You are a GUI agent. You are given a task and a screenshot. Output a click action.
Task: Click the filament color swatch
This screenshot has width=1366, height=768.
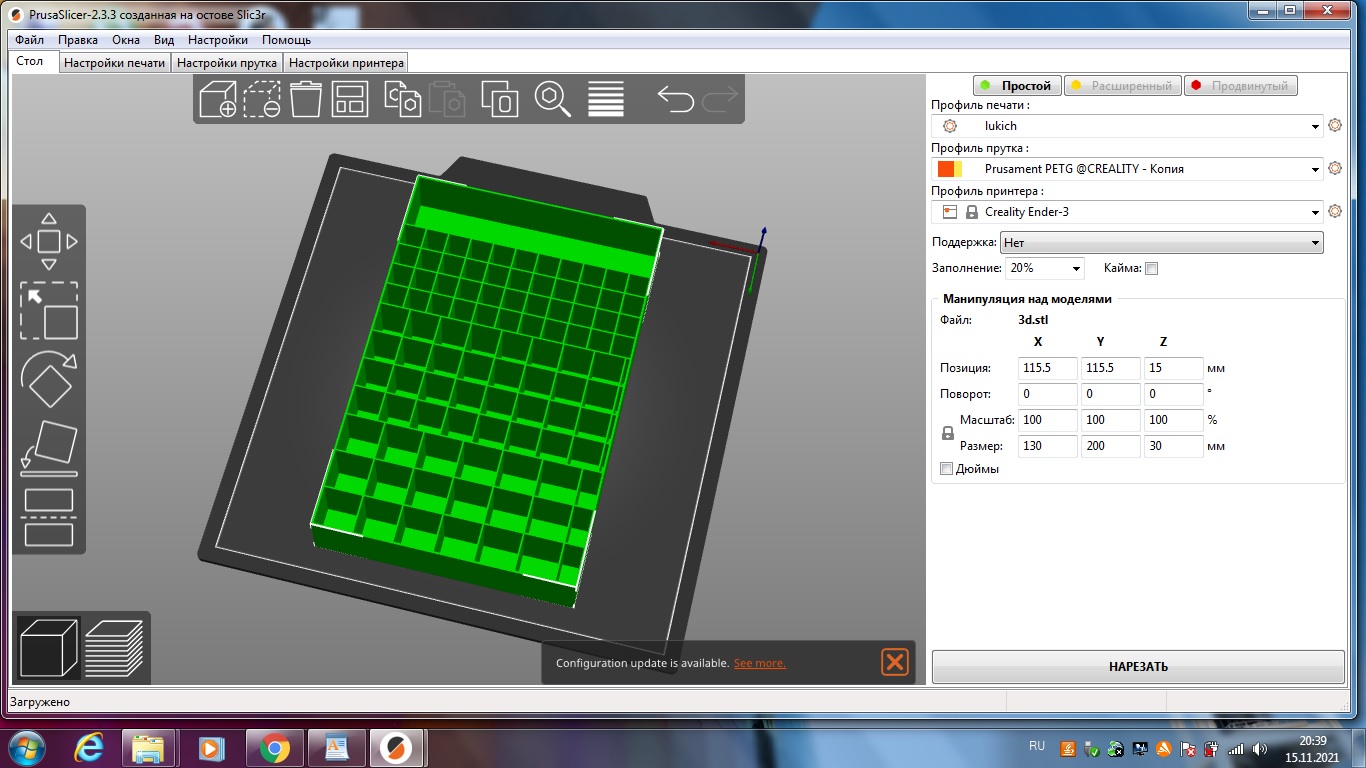tap(950, 169)
